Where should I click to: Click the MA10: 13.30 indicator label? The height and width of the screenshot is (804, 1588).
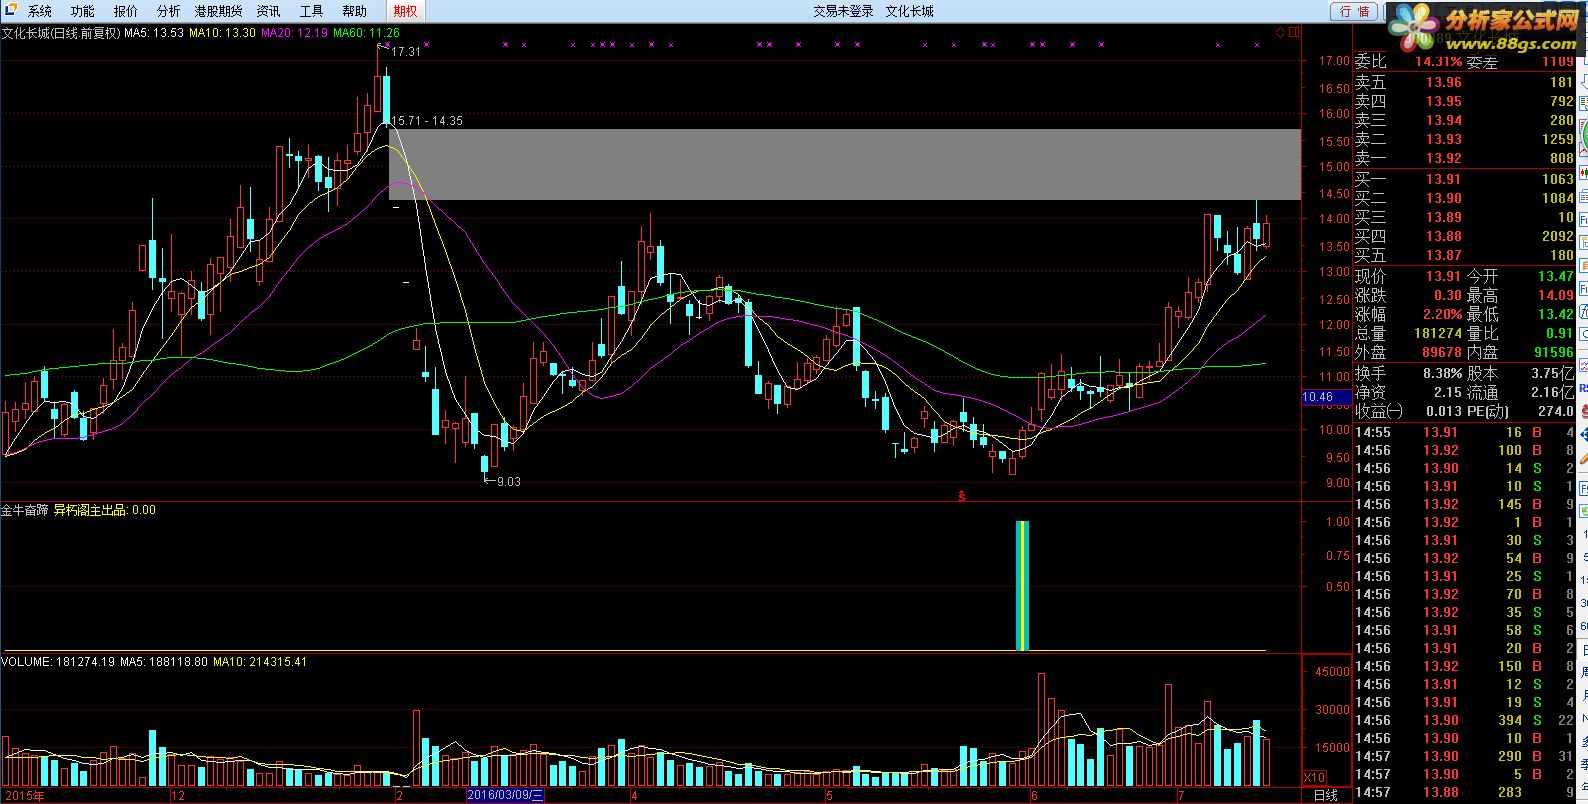222,33
